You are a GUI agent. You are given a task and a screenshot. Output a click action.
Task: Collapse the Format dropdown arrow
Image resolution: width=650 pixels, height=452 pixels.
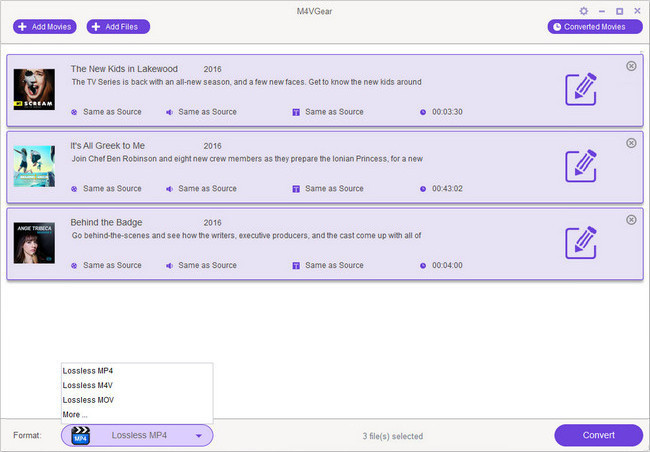point(199,436)
